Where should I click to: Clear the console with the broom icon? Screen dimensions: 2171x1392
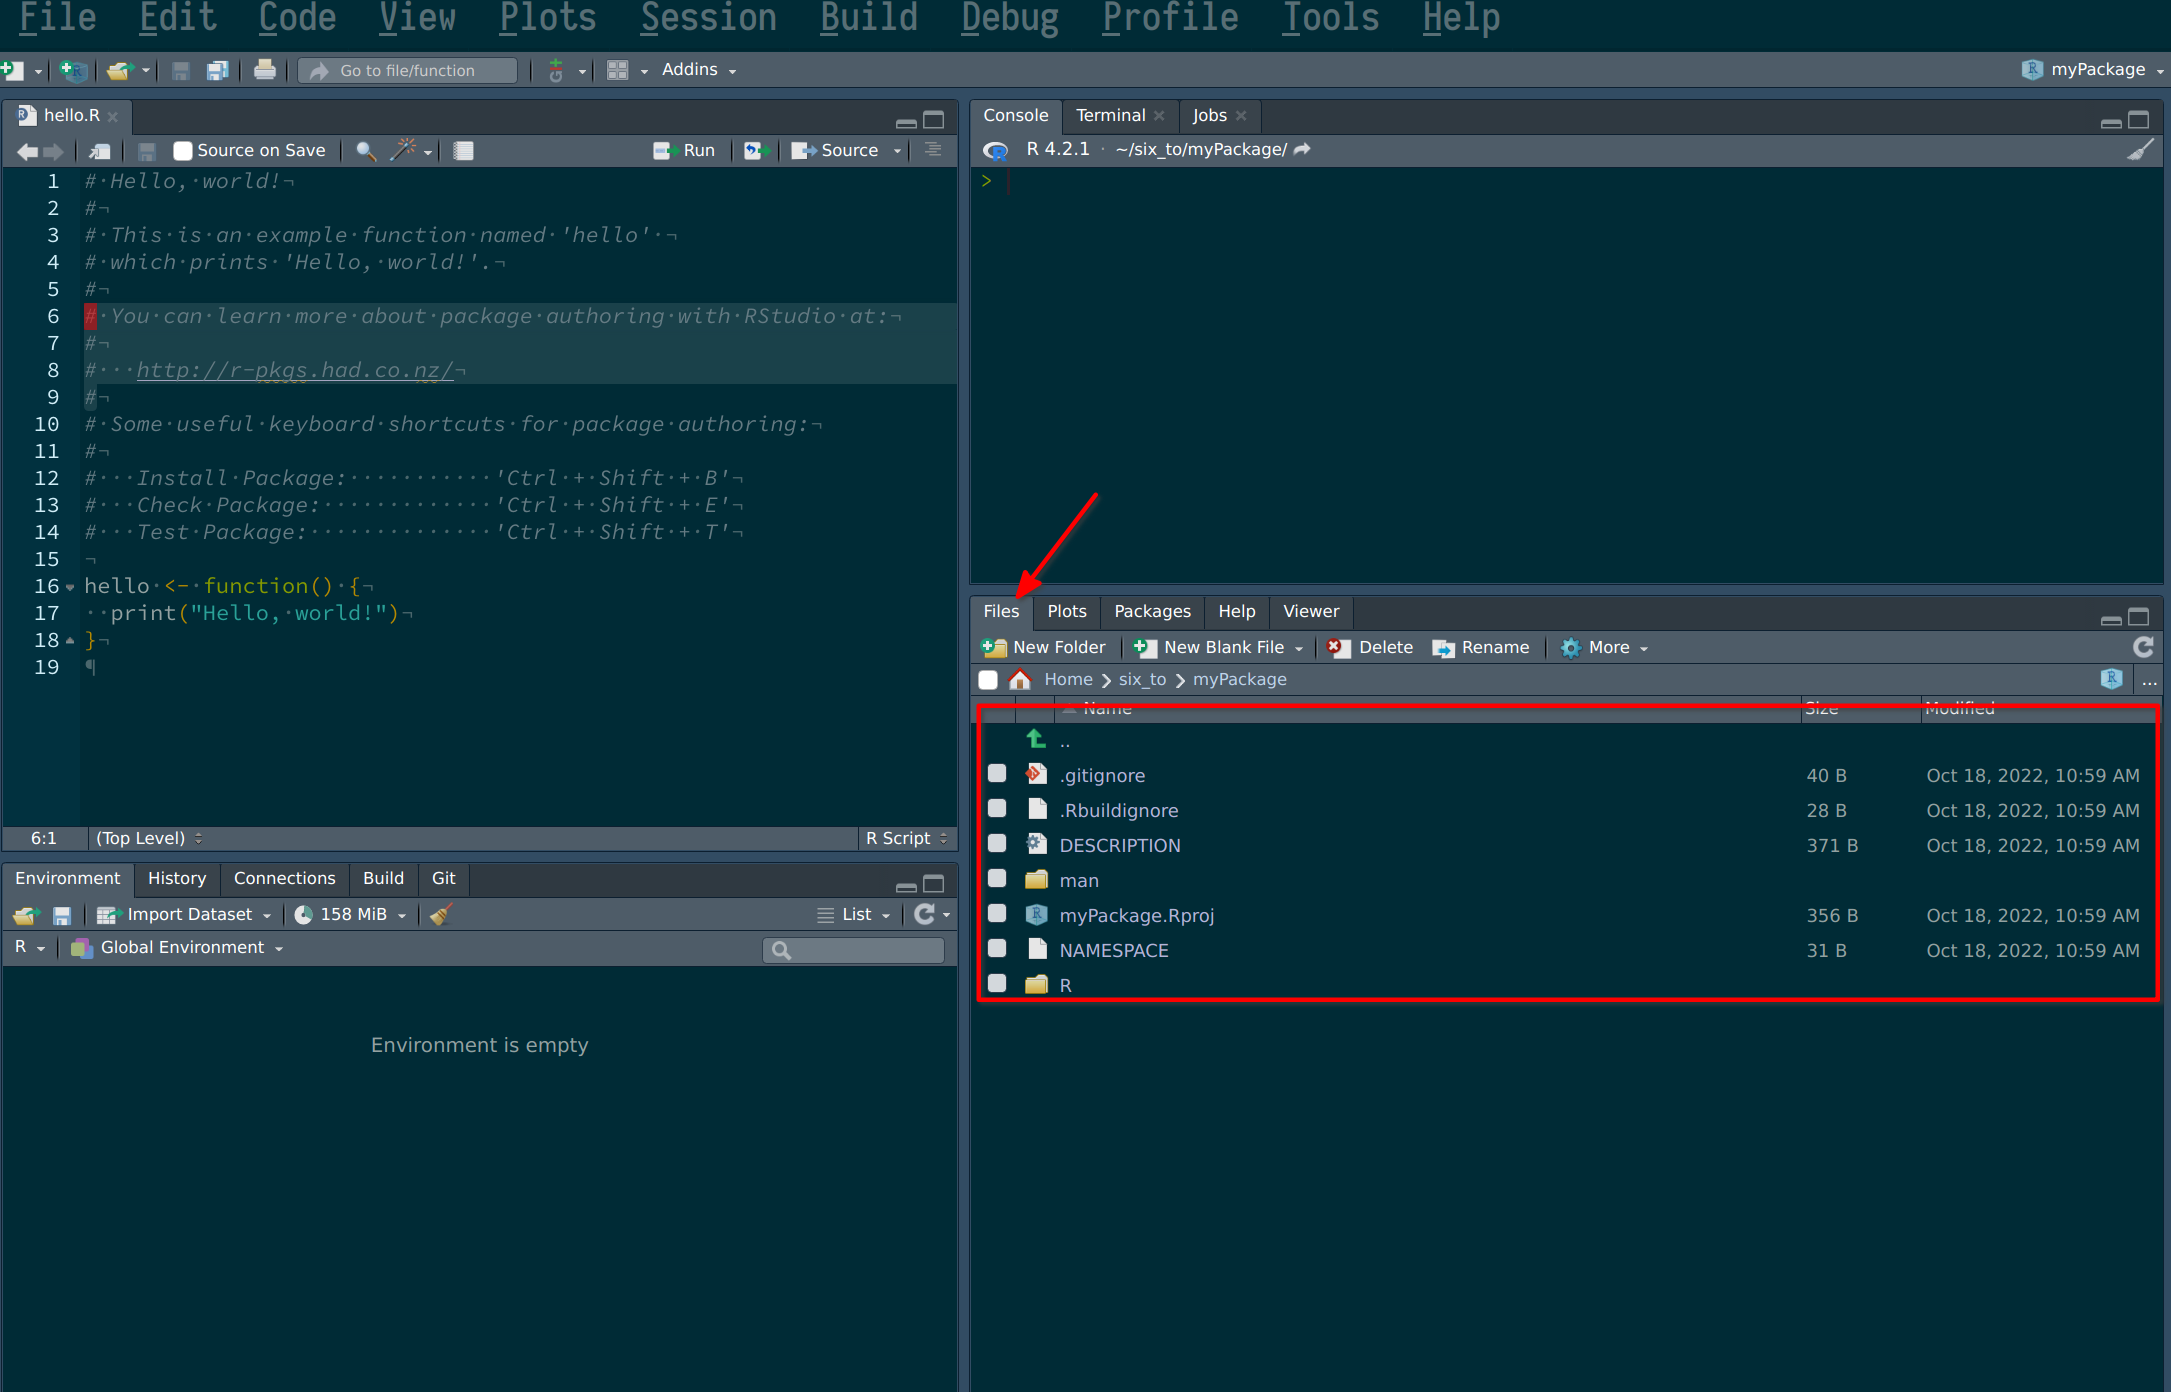tap(2140, 150)
